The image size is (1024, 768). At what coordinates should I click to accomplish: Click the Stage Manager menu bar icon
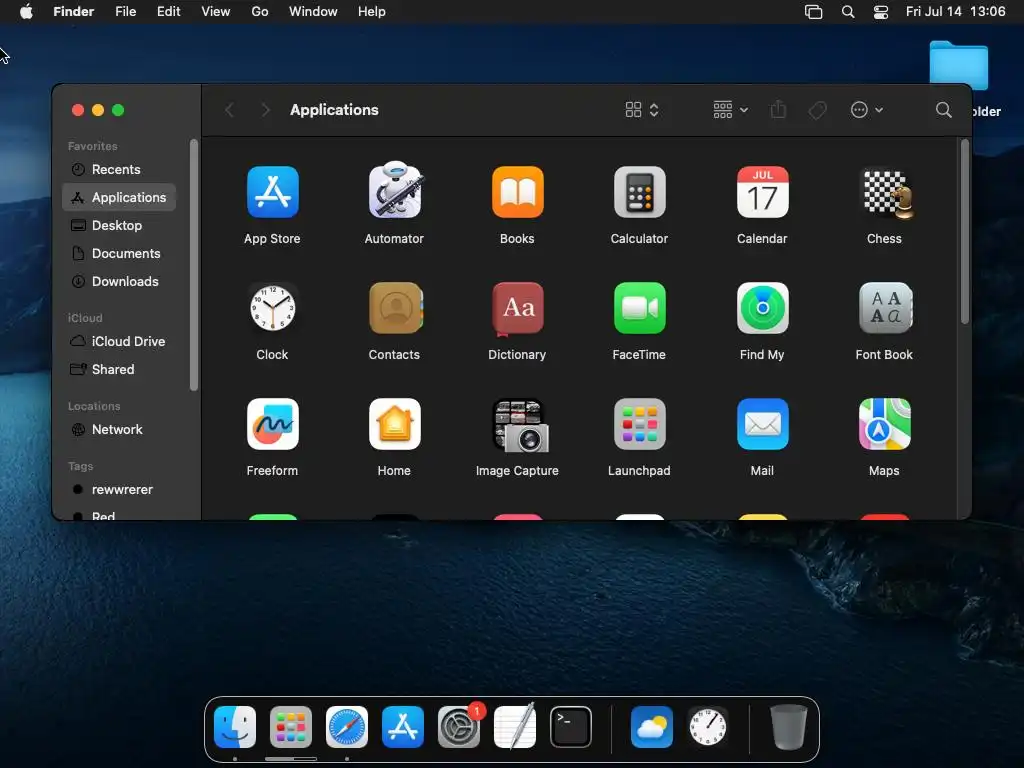click(x=813, y=12)
